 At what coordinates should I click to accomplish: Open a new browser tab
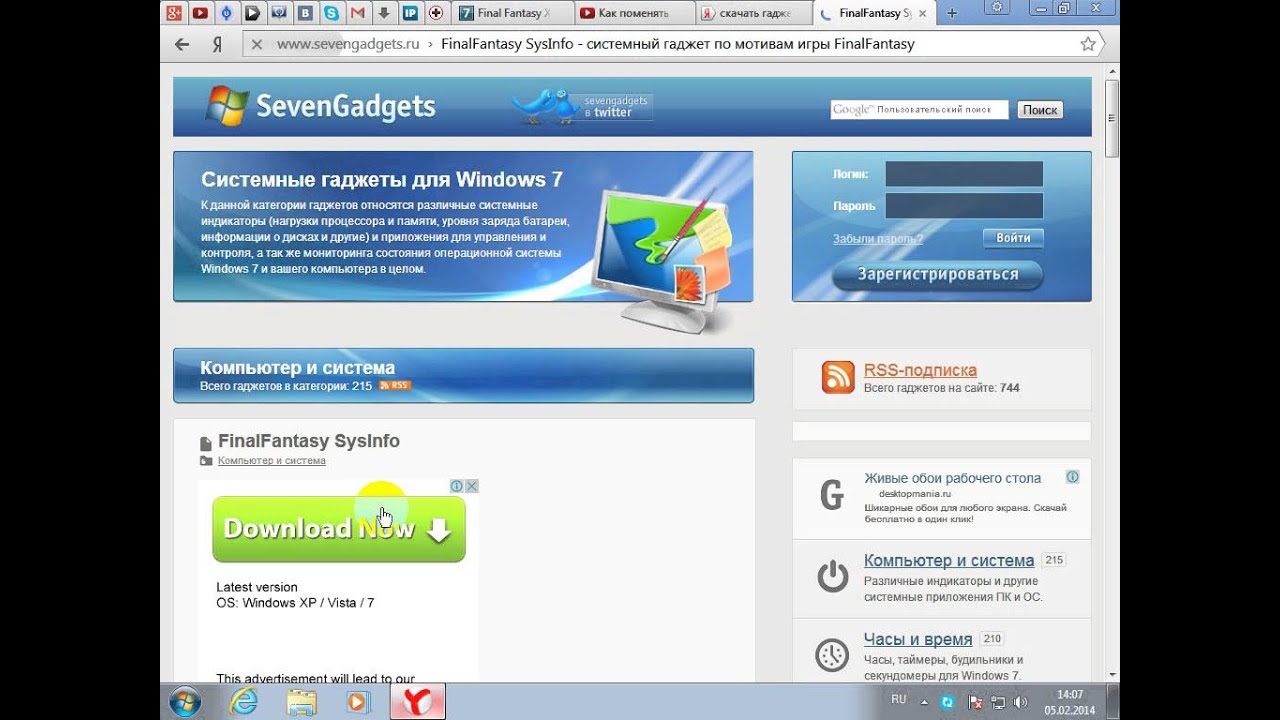click(952, 13)
